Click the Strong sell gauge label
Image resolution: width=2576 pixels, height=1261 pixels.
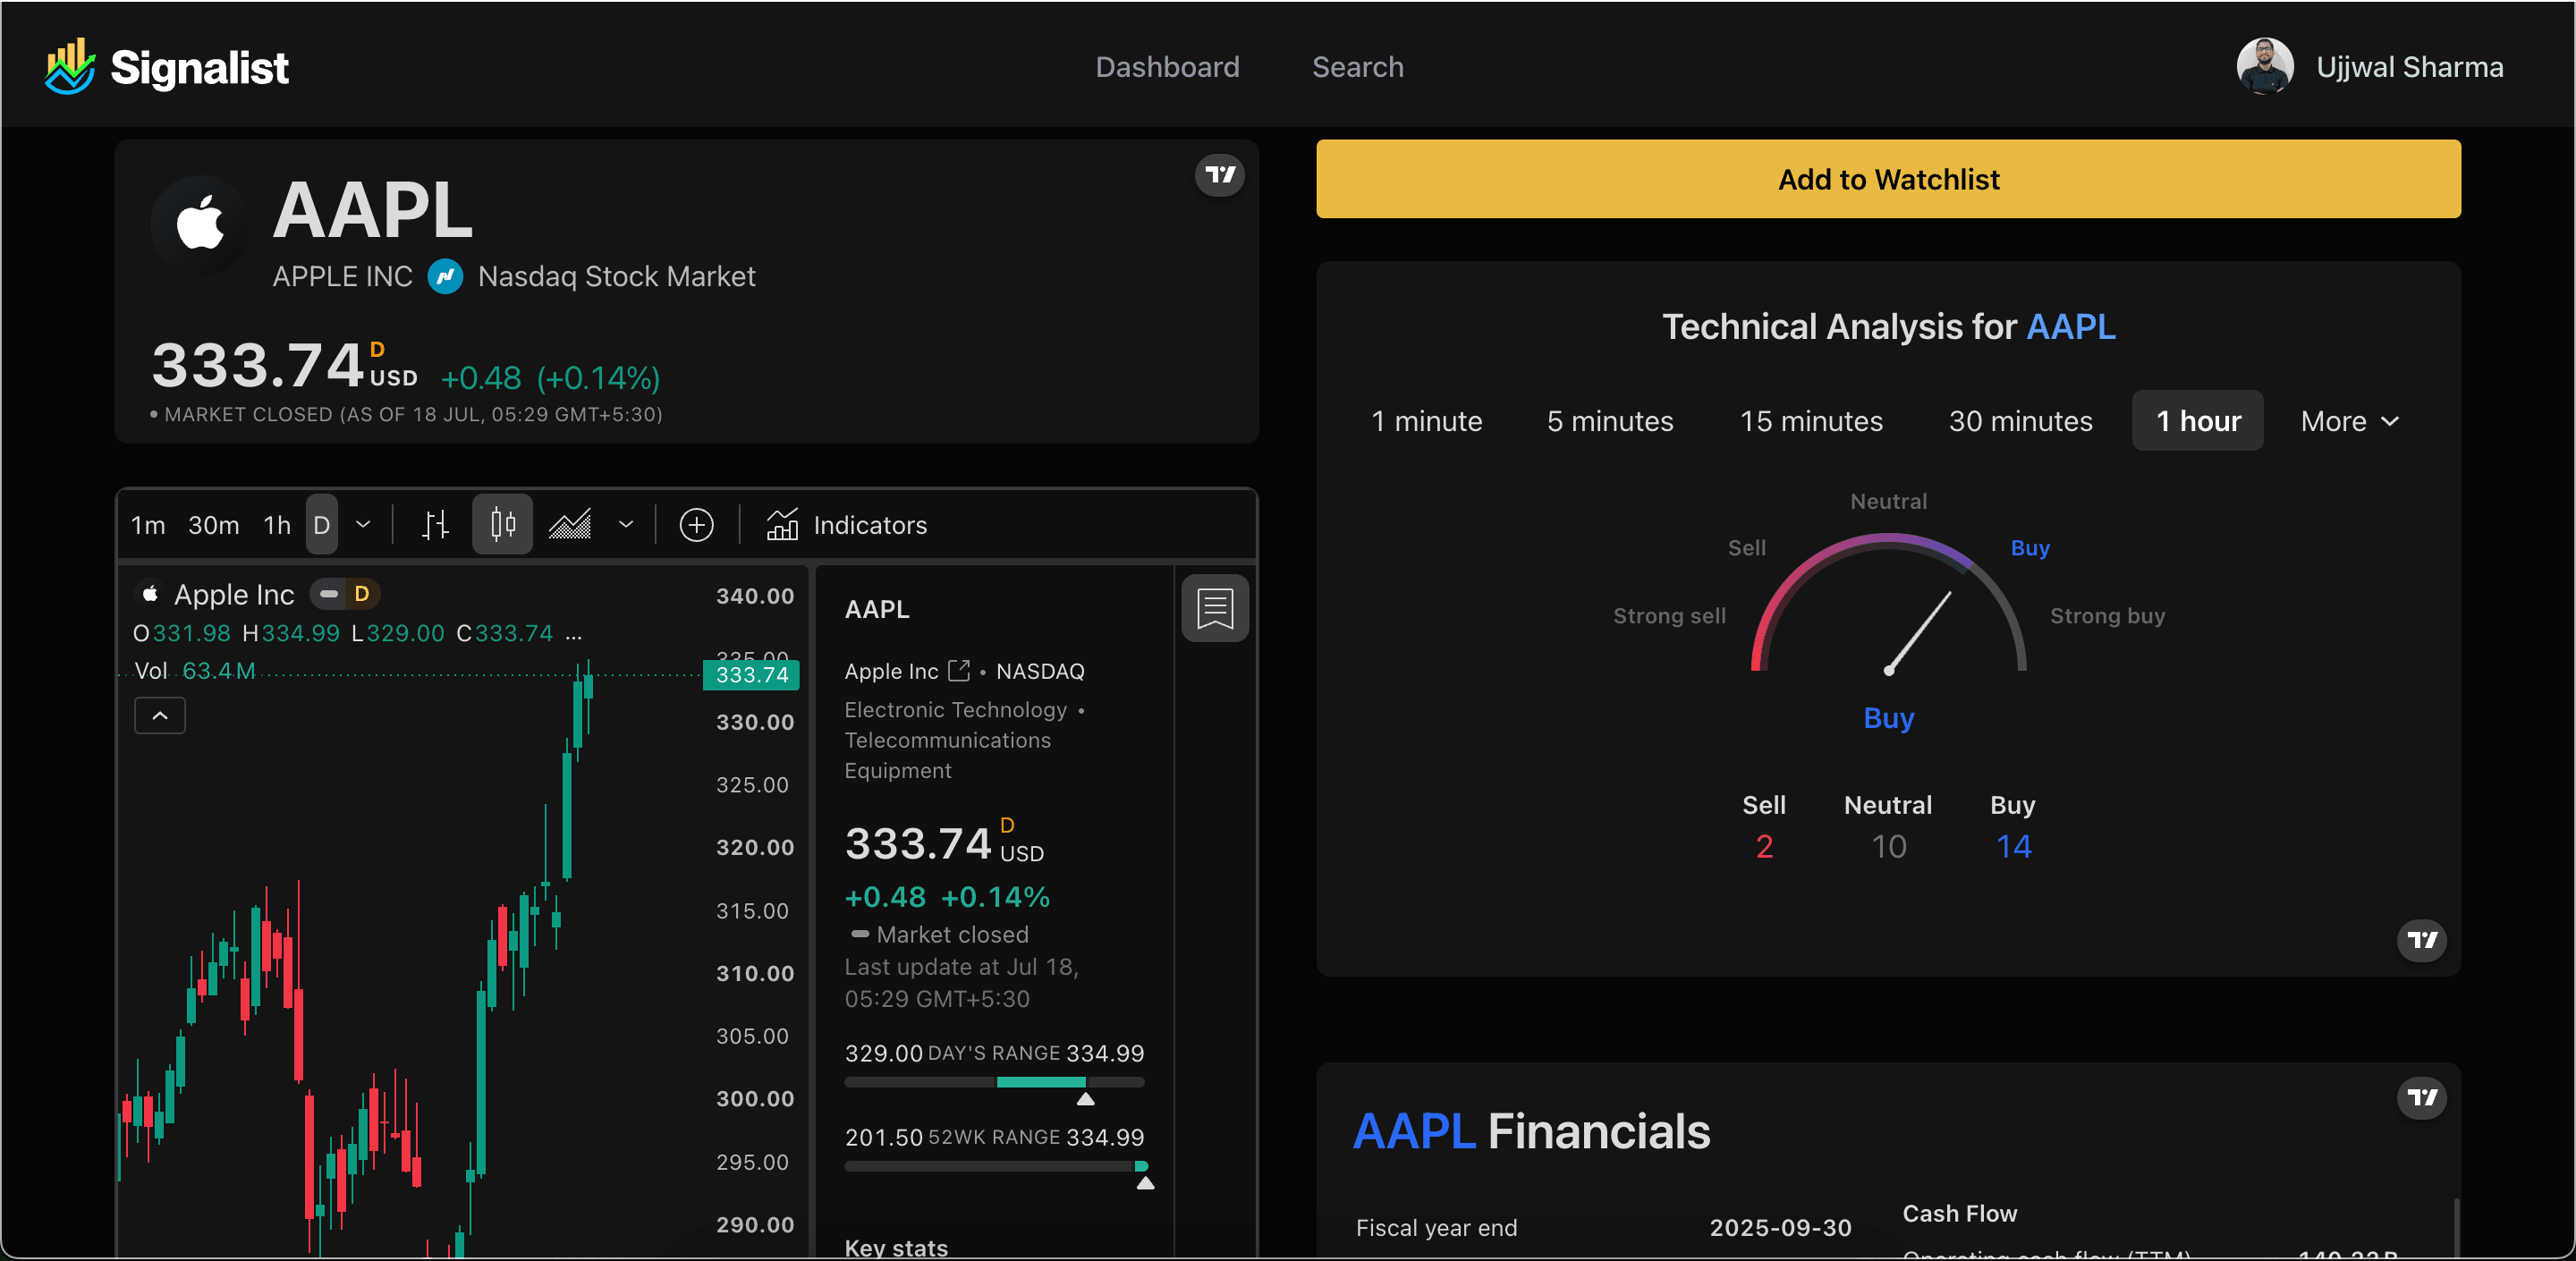click(1669, 616)
